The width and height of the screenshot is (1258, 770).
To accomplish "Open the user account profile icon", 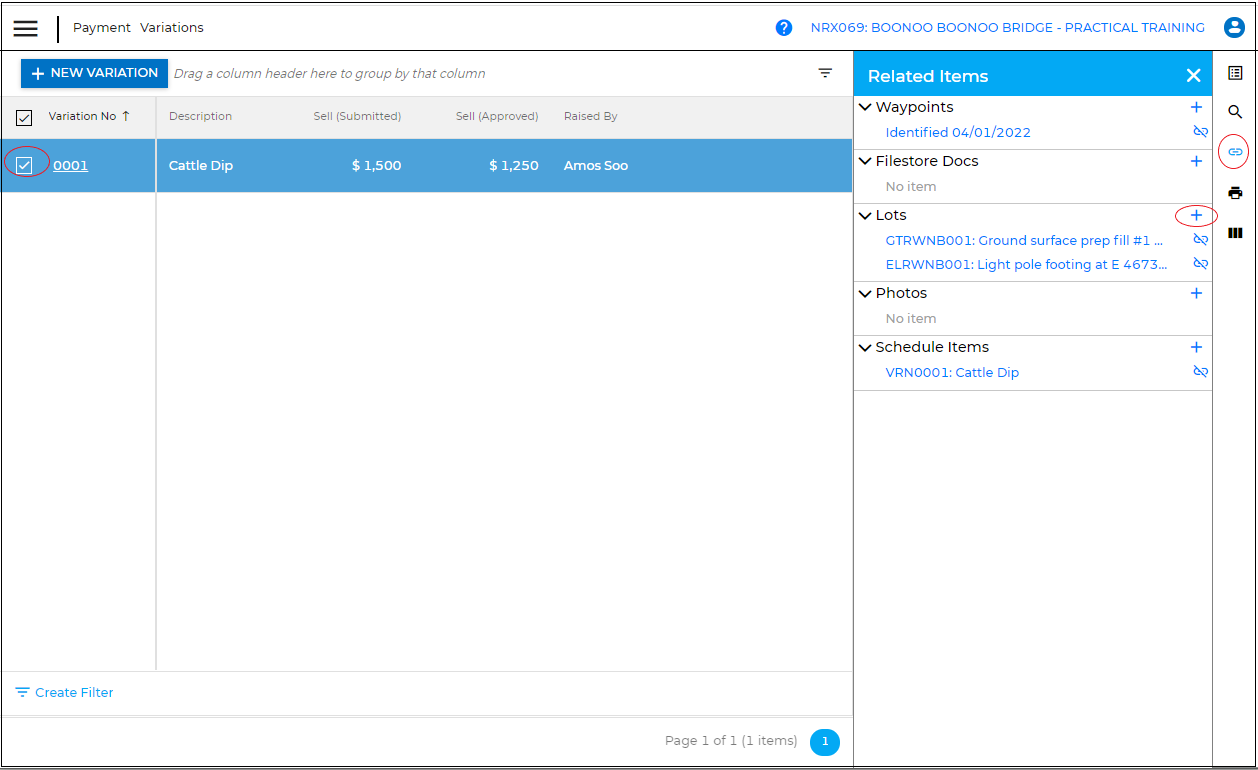I will tap(1234, 28).
